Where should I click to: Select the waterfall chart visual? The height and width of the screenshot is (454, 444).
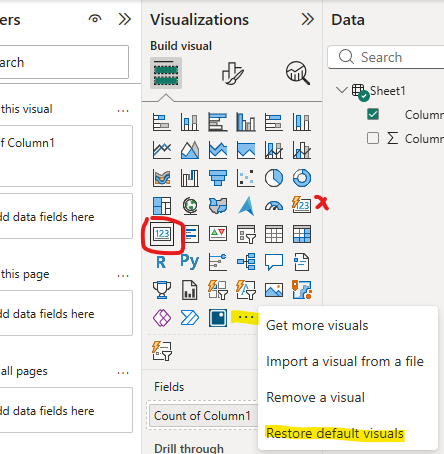[190, 178]
